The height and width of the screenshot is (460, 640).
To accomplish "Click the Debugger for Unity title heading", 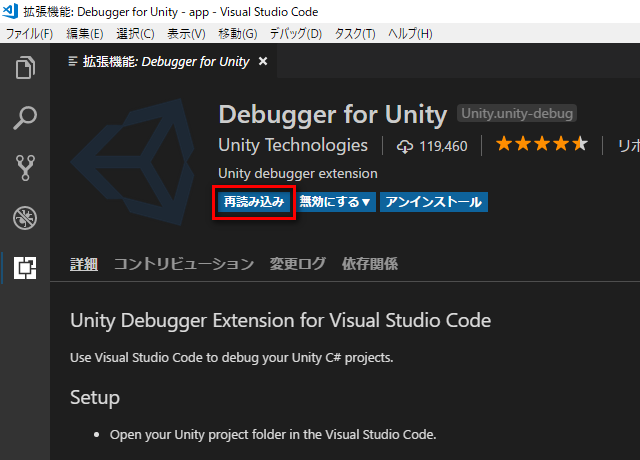I will [x=333, y=114].
